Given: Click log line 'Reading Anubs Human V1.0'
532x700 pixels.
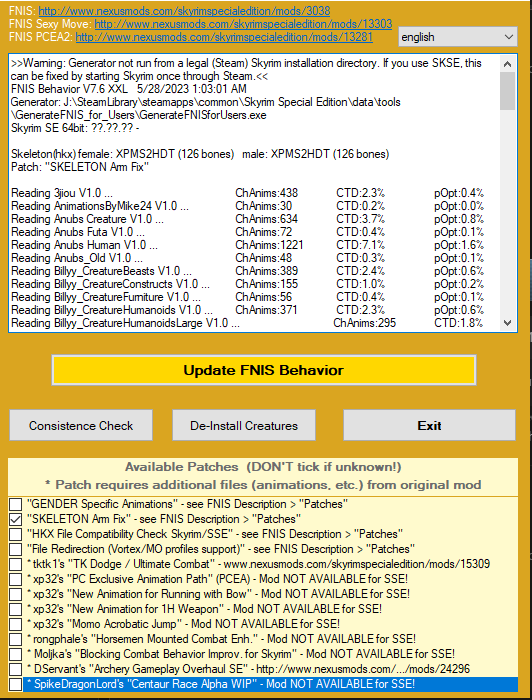Looking at the screenshot, I should [84, 245].
